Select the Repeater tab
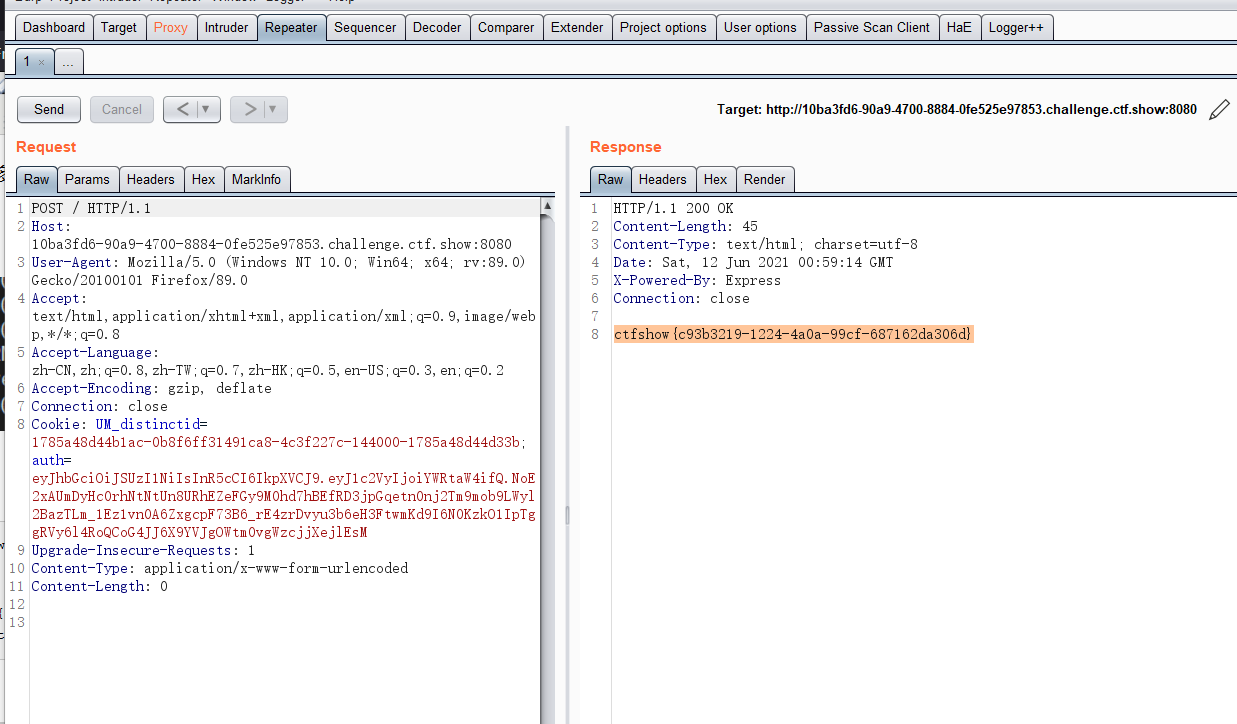This screenshot has width=1237, height=724. tap(292, 27)
